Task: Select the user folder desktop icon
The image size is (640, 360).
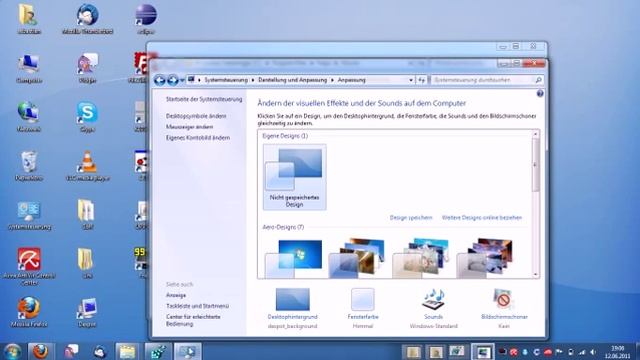Action: 29,18
